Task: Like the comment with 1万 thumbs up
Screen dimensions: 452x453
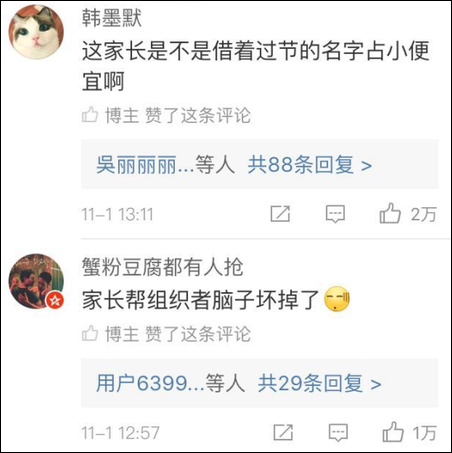Action: (393, 432)
